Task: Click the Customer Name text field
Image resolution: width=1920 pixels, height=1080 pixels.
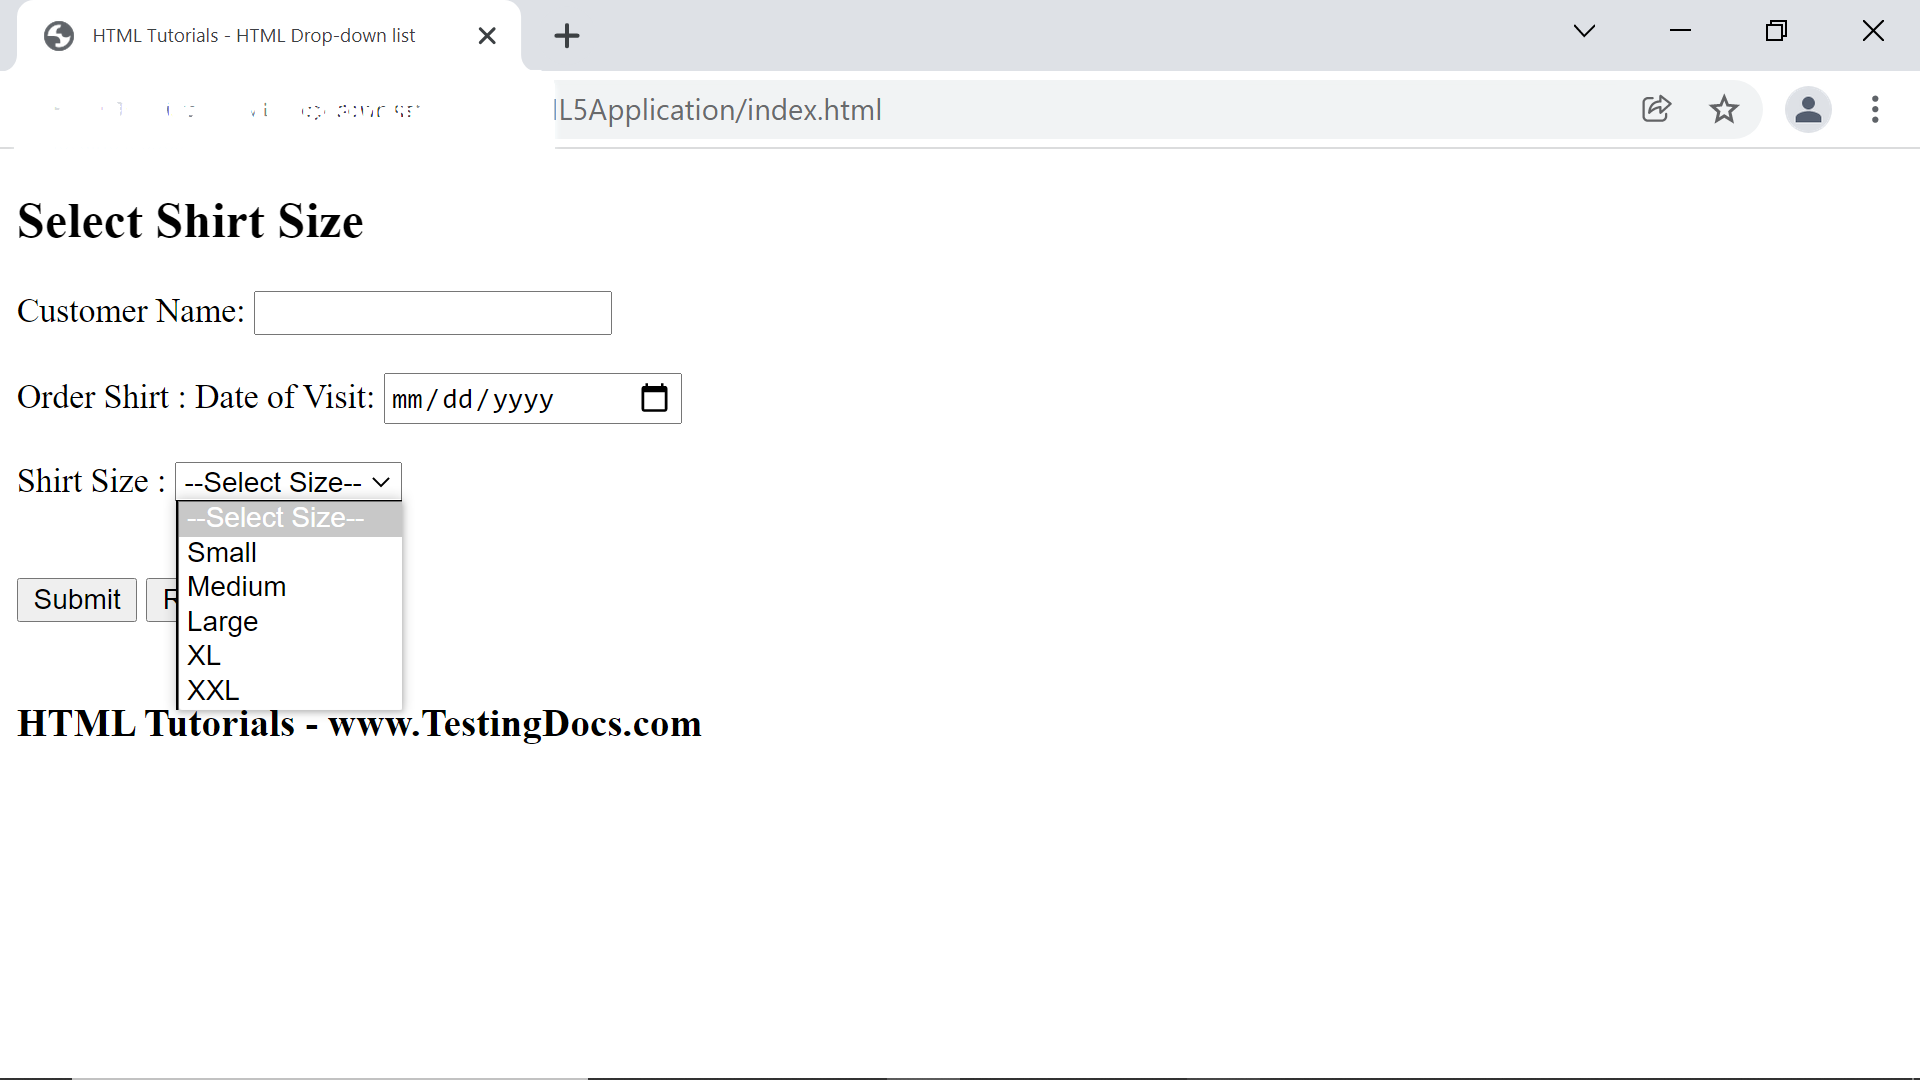Action: tap(433, 313)
